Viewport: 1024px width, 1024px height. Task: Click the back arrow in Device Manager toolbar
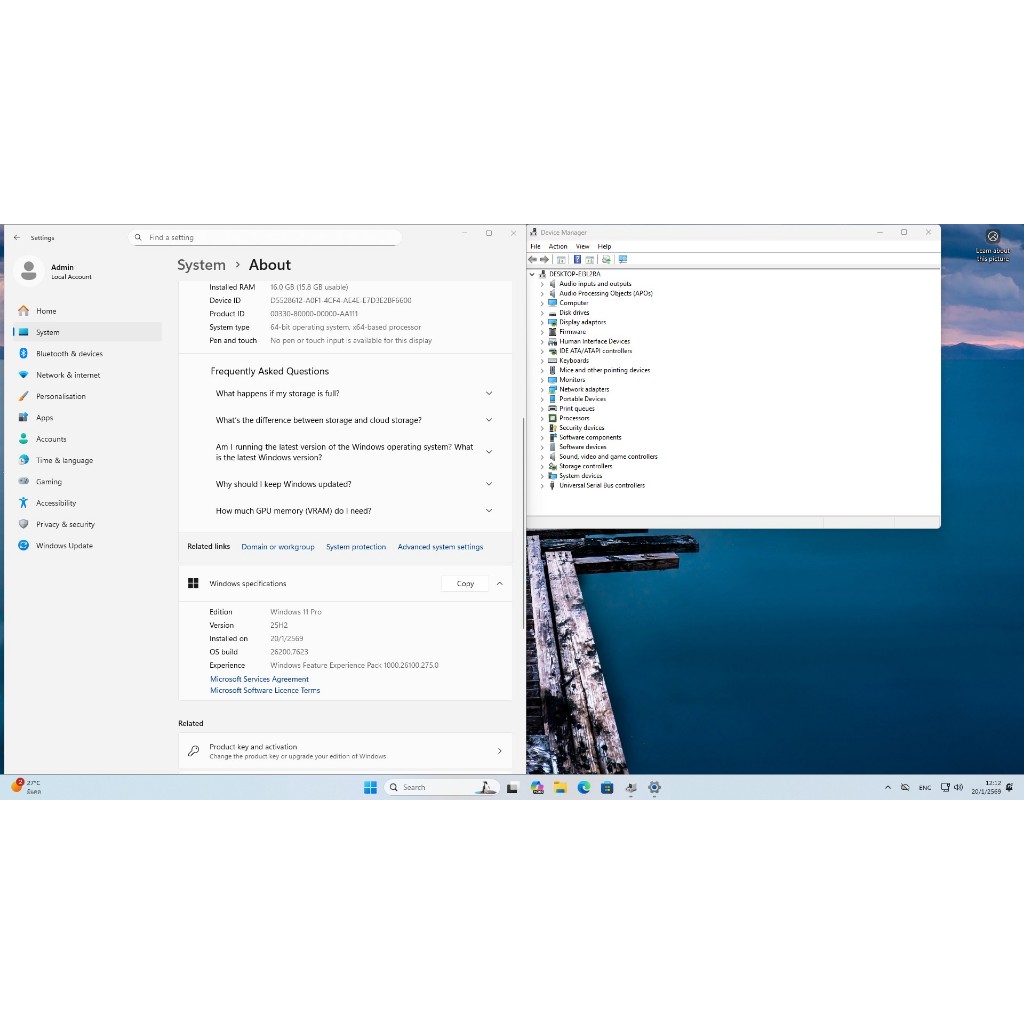point(533,259)
